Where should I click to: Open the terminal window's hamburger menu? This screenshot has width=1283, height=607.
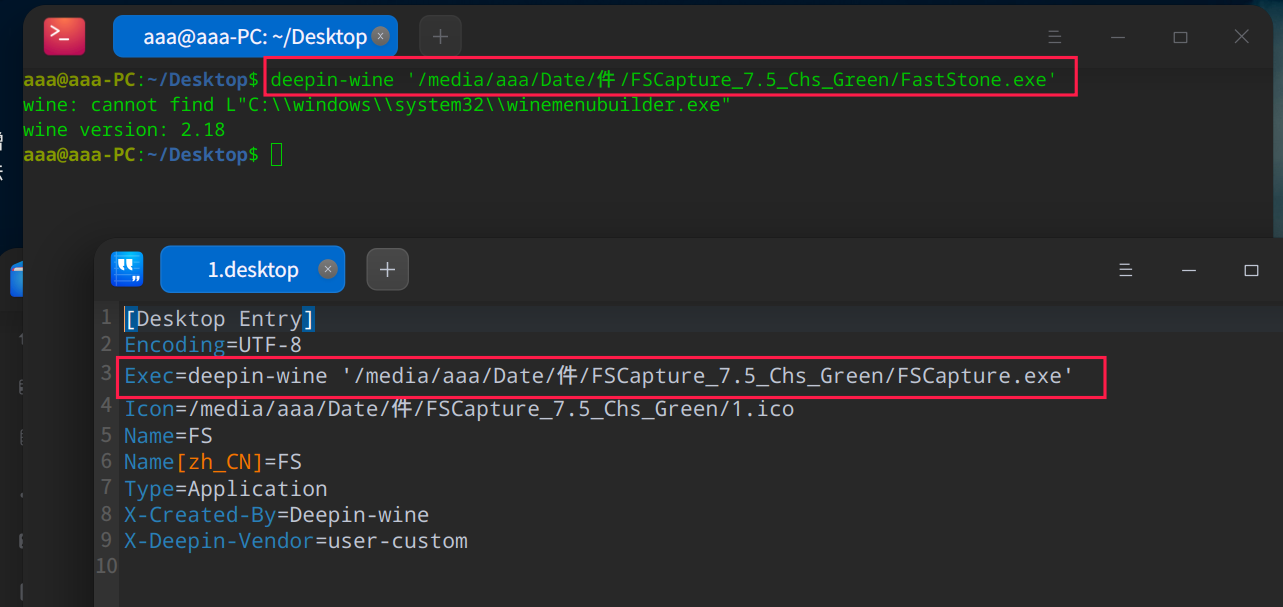click(x=1054, y=37)
